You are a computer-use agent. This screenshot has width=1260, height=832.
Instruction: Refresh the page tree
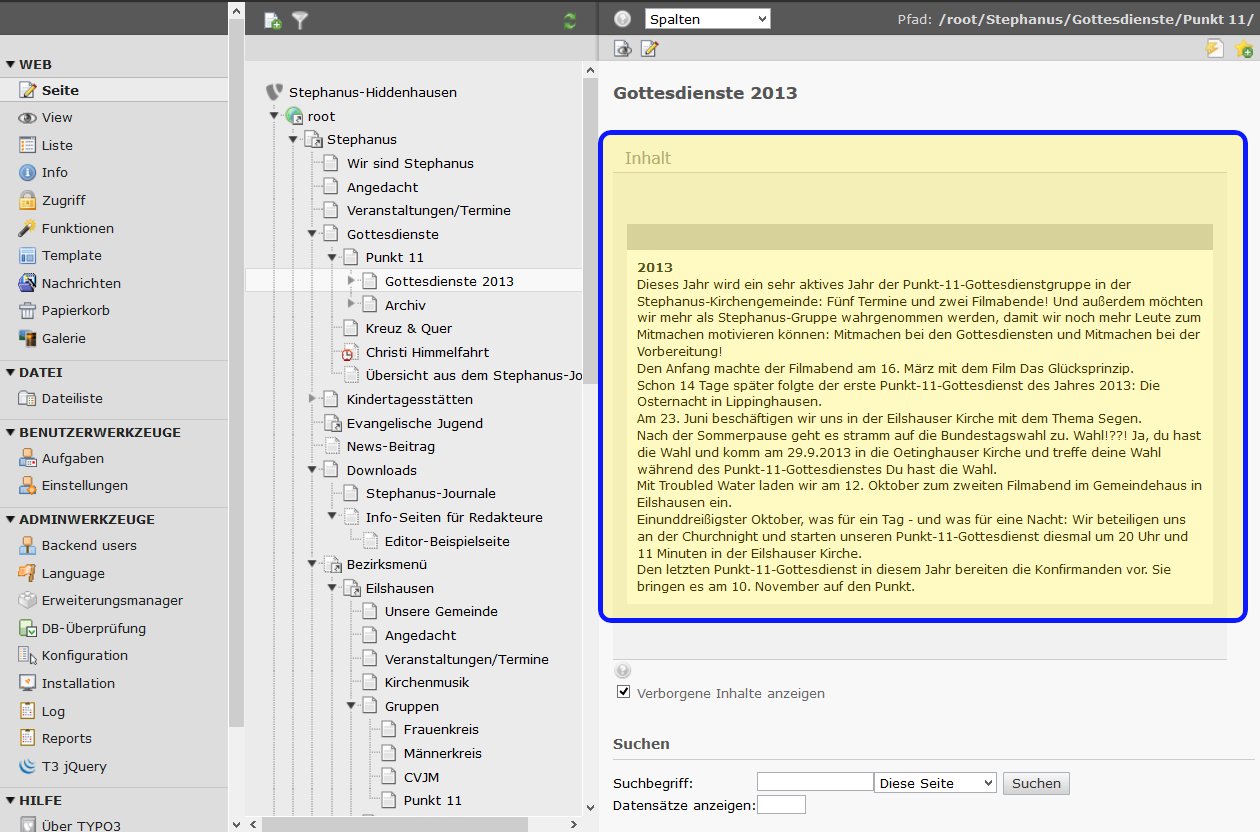point(570,20)
